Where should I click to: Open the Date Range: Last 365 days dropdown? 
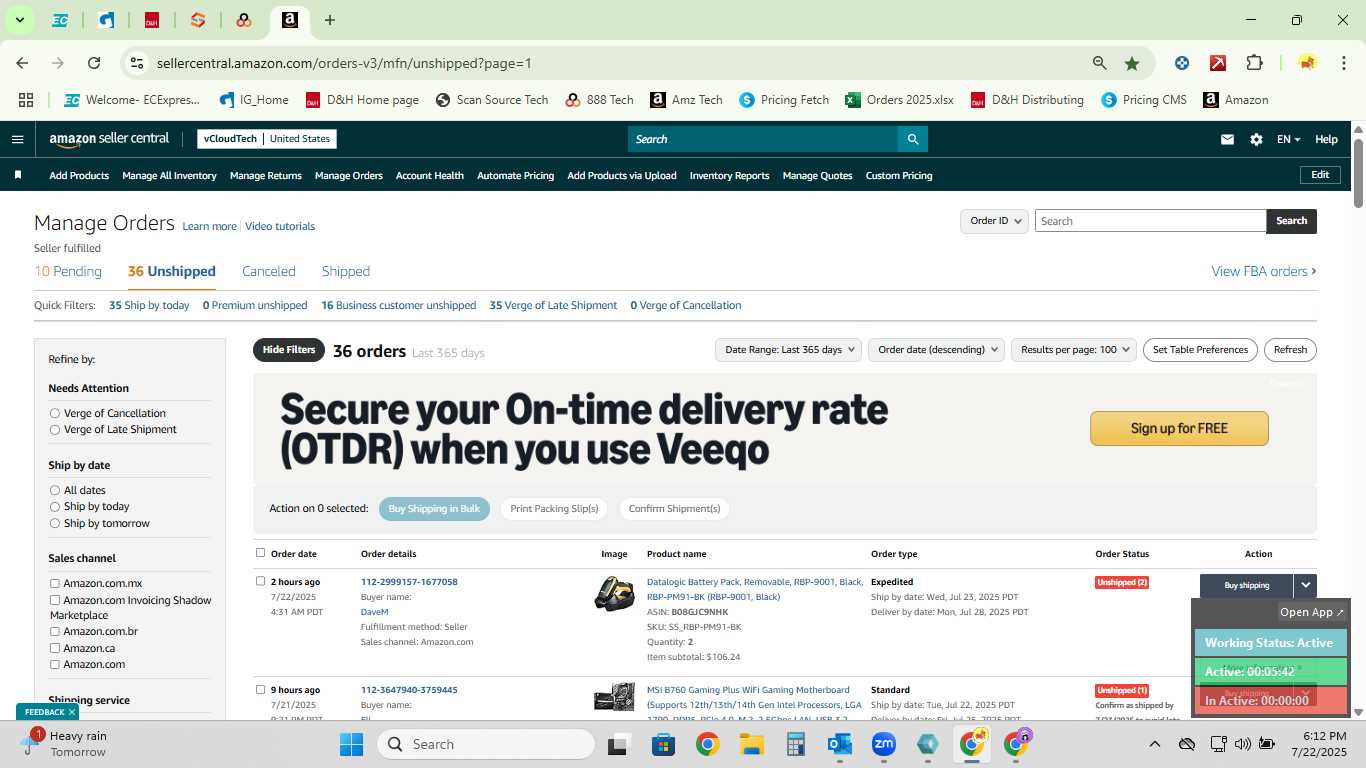click(788, 349)
